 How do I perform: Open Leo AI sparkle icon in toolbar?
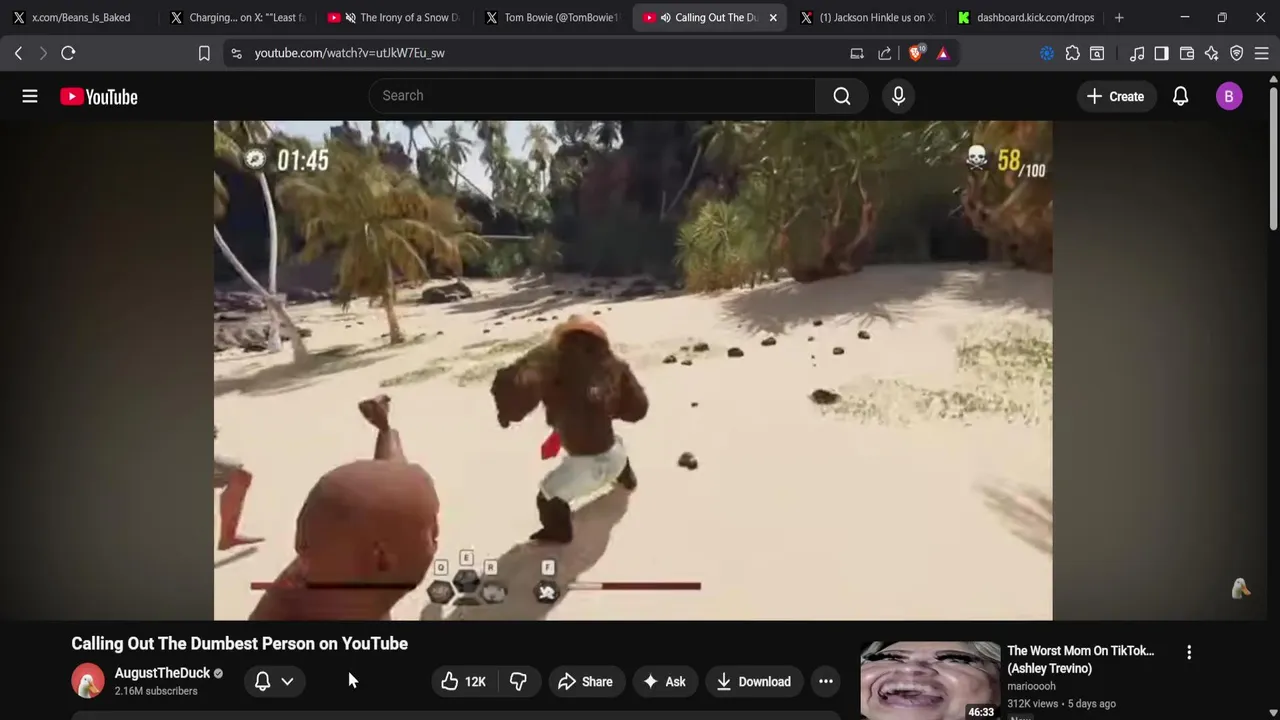point(1212,53)
